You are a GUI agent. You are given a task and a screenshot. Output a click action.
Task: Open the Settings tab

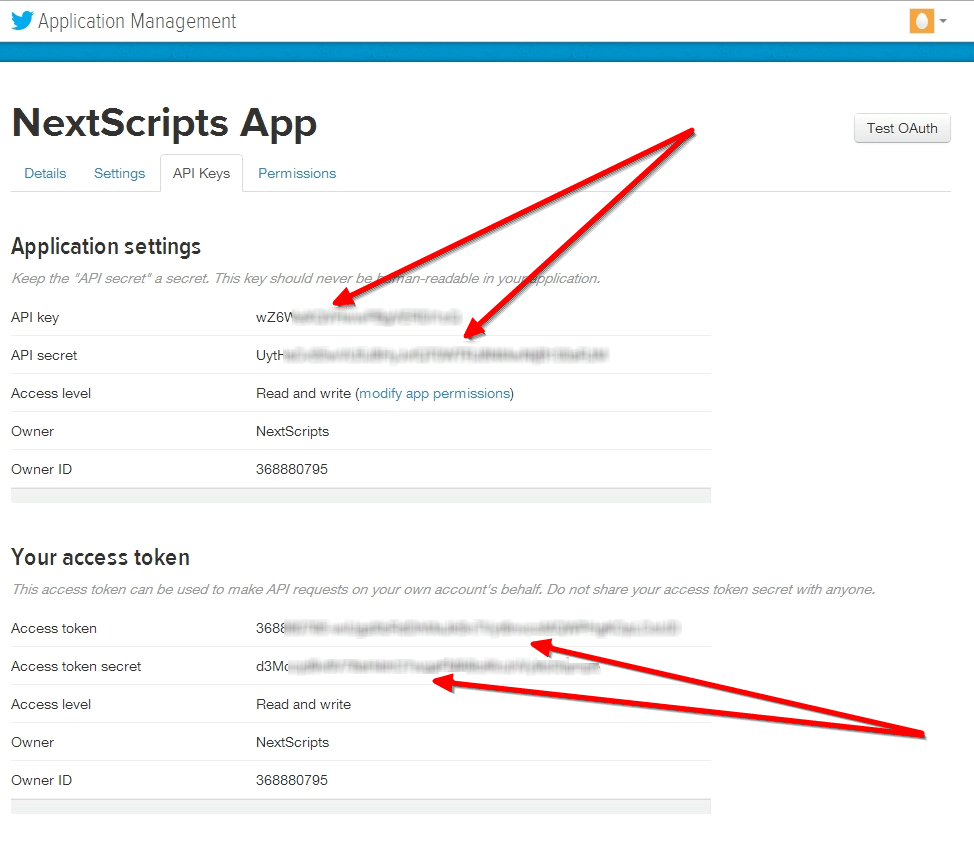(119, 173)
